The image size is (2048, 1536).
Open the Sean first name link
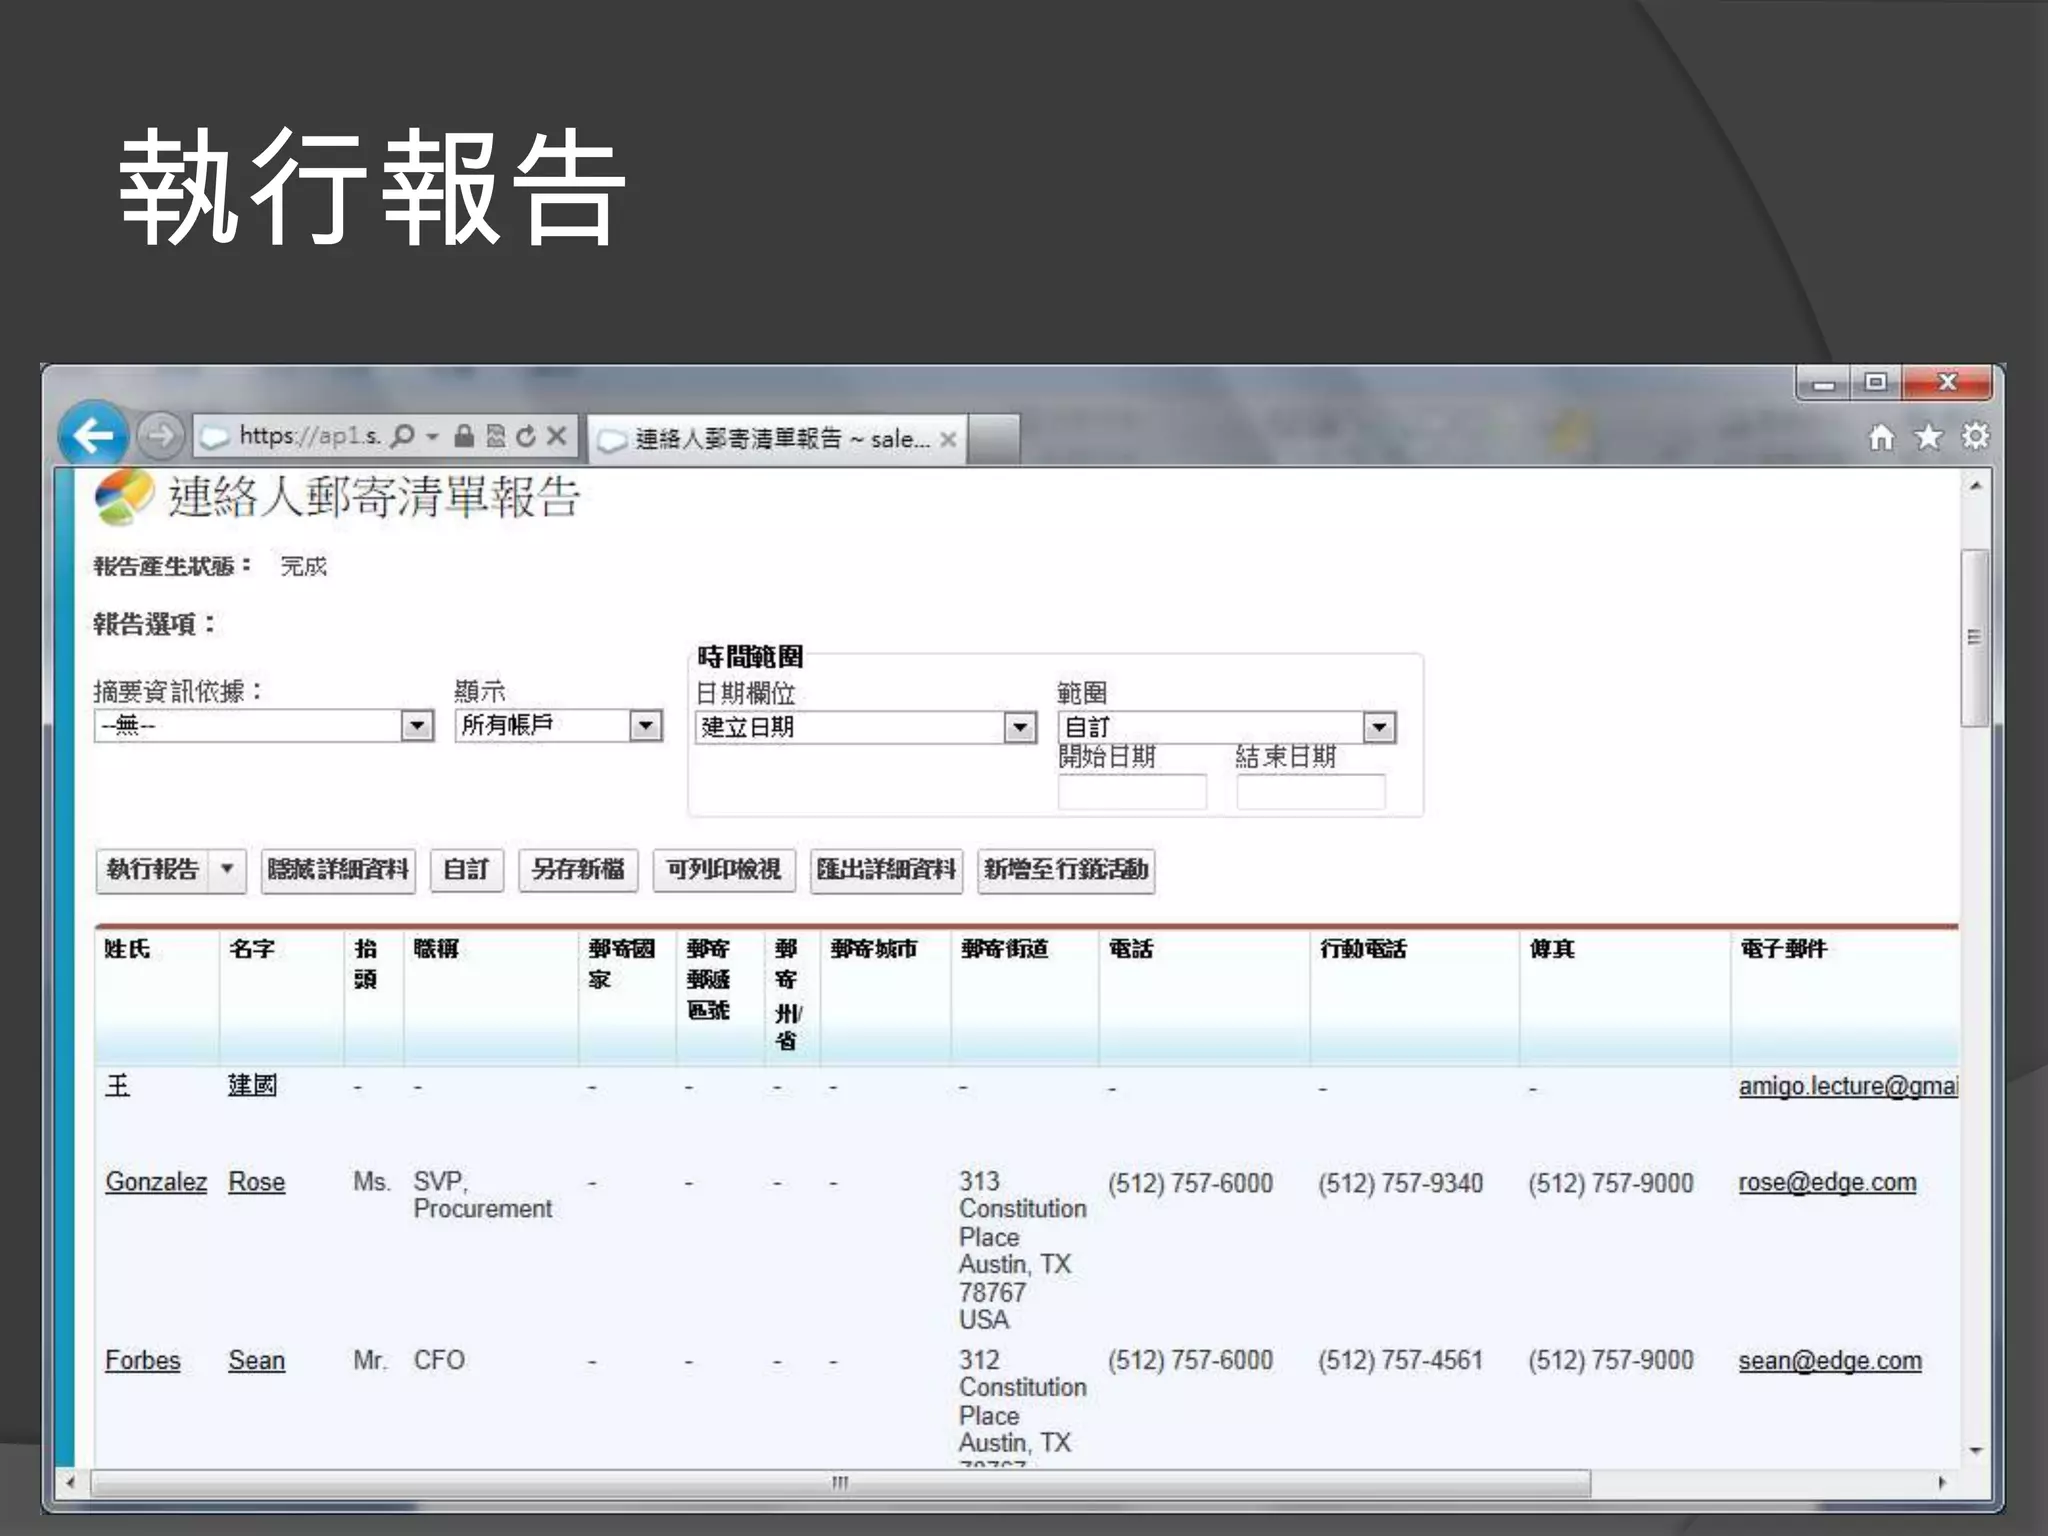pyautogui.click(x=256, y=1361)
